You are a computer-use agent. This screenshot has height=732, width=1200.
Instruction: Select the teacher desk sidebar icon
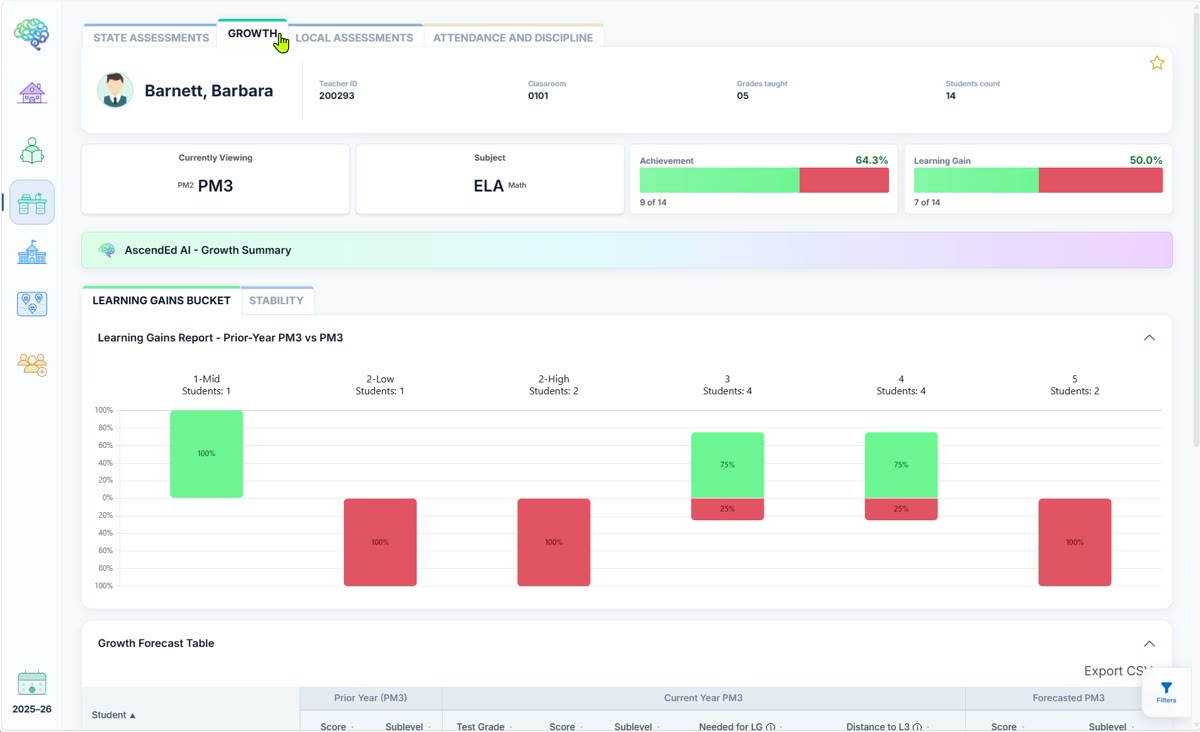pyautogui.click(x=32, y=203)
